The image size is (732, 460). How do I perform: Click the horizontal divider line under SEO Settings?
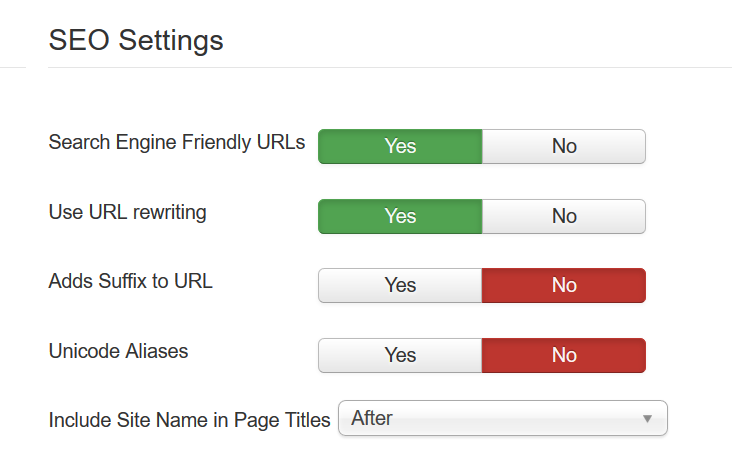tap(390, 67)
